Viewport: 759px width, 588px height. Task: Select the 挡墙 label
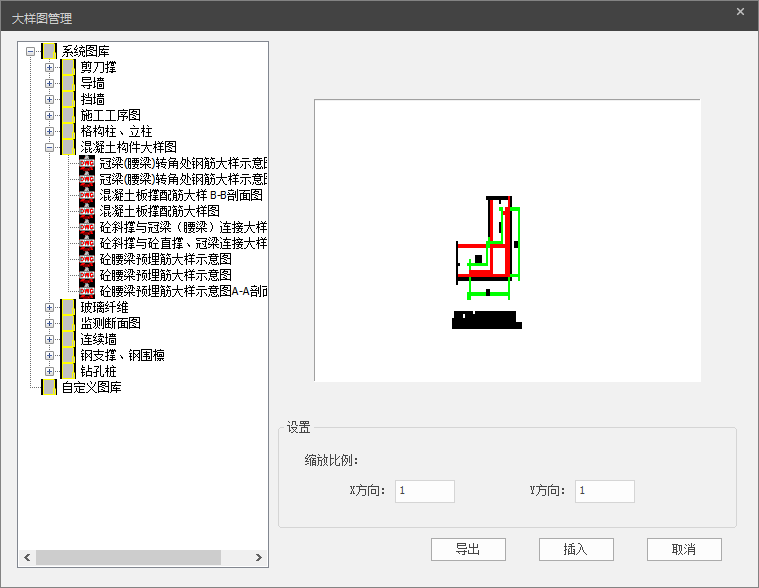click(x=92, y=99)
